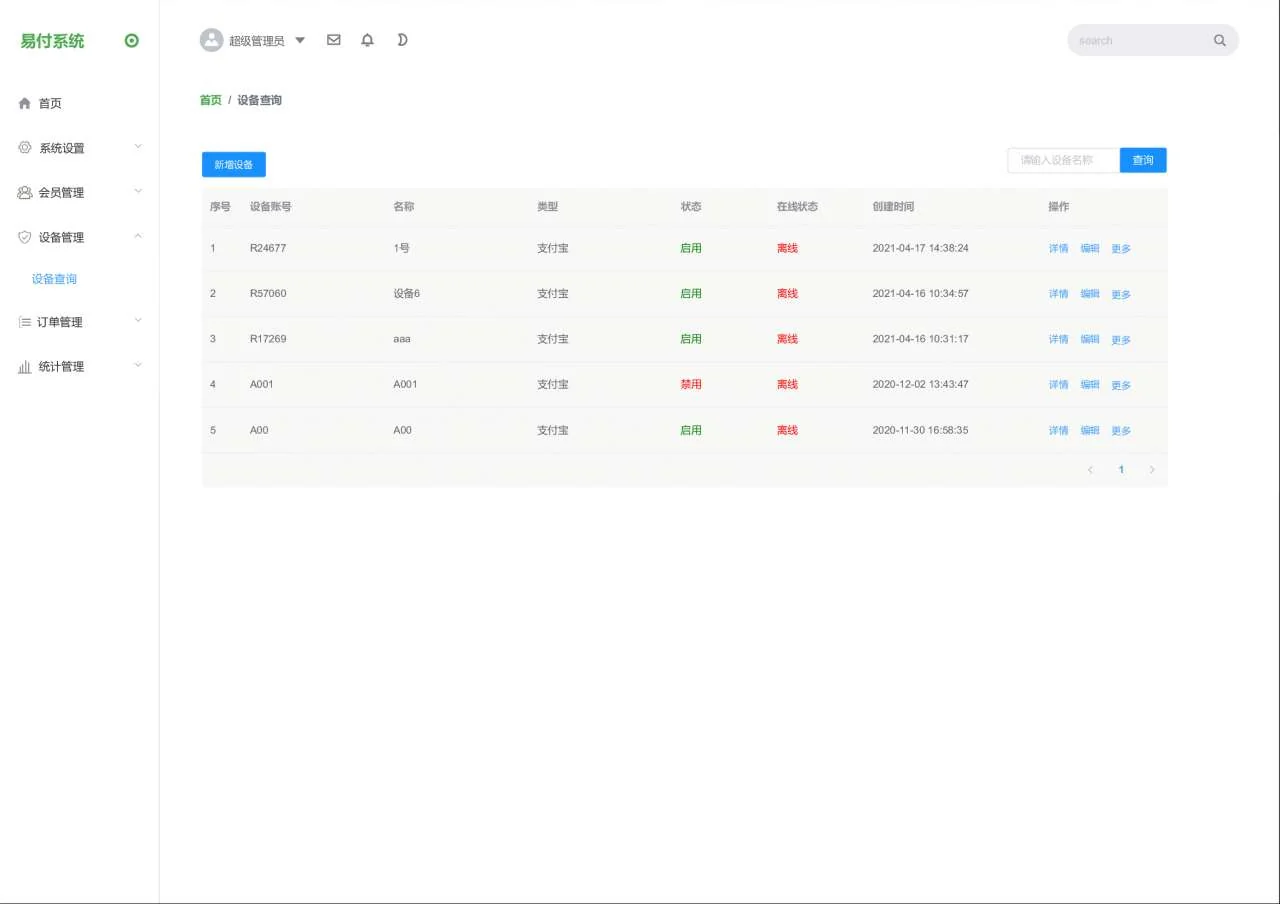This screenshot has height=904, width=1280.
Task: Click the 统计管理 bar chart icon
Action: pyautogui.click(x=25, y=367)
